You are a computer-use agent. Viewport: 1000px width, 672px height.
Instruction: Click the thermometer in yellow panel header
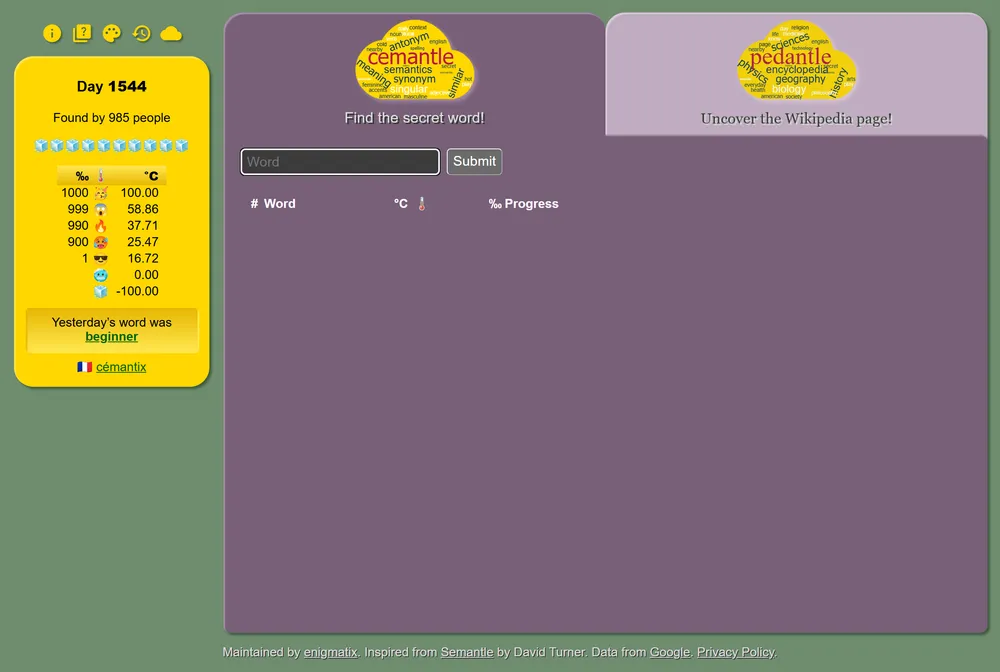point(100,176)
